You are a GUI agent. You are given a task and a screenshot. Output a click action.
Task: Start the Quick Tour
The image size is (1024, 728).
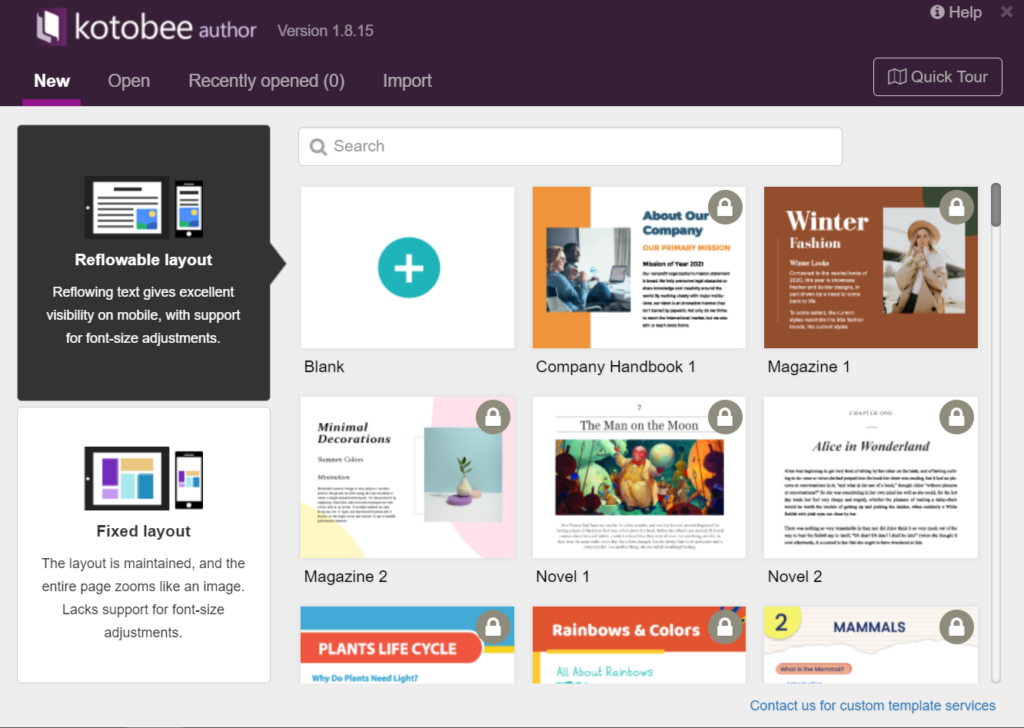(937, 76)
